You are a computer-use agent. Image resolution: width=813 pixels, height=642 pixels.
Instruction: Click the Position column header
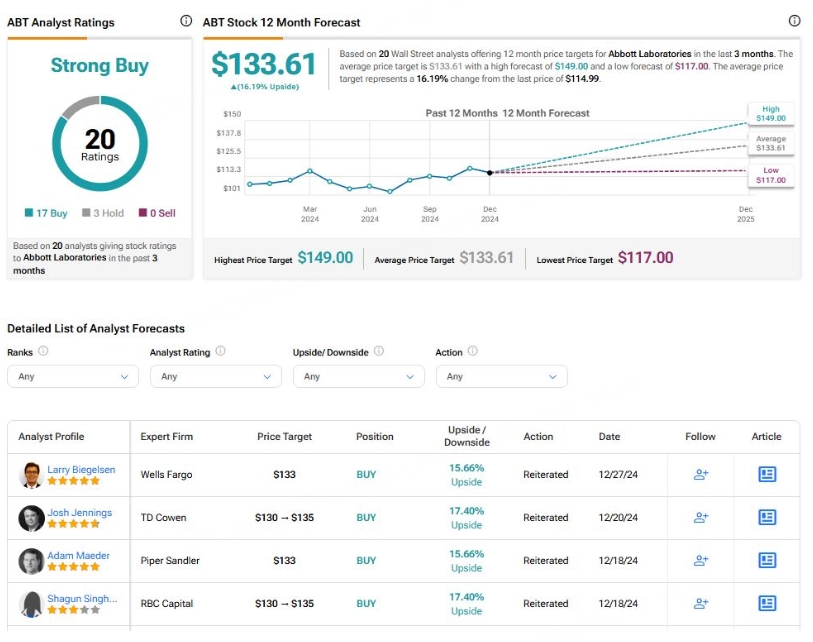(x=374, y=437)
